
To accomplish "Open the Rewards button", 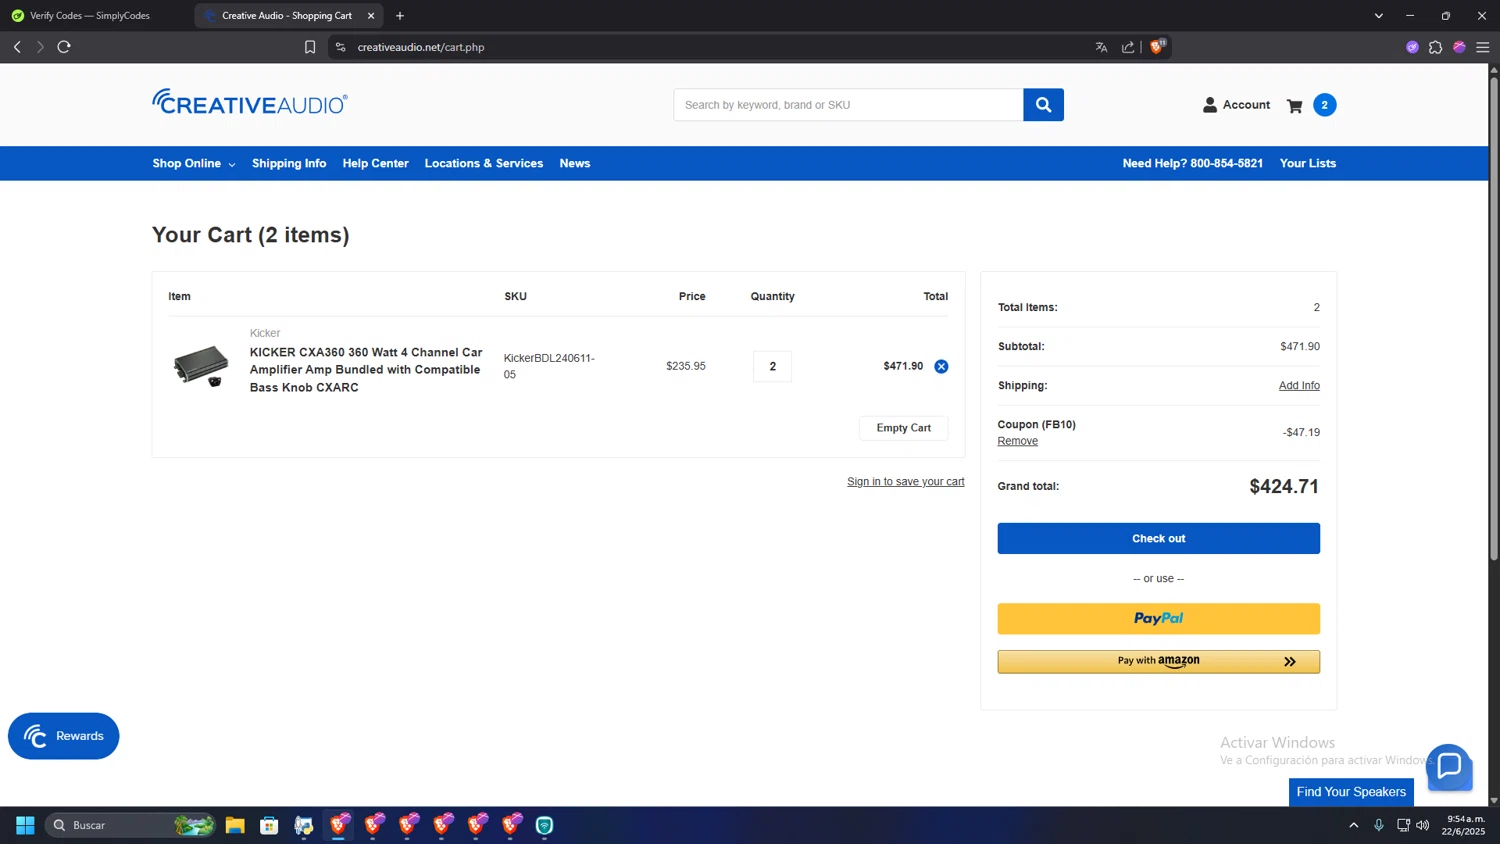I will [x=64, y=736].
